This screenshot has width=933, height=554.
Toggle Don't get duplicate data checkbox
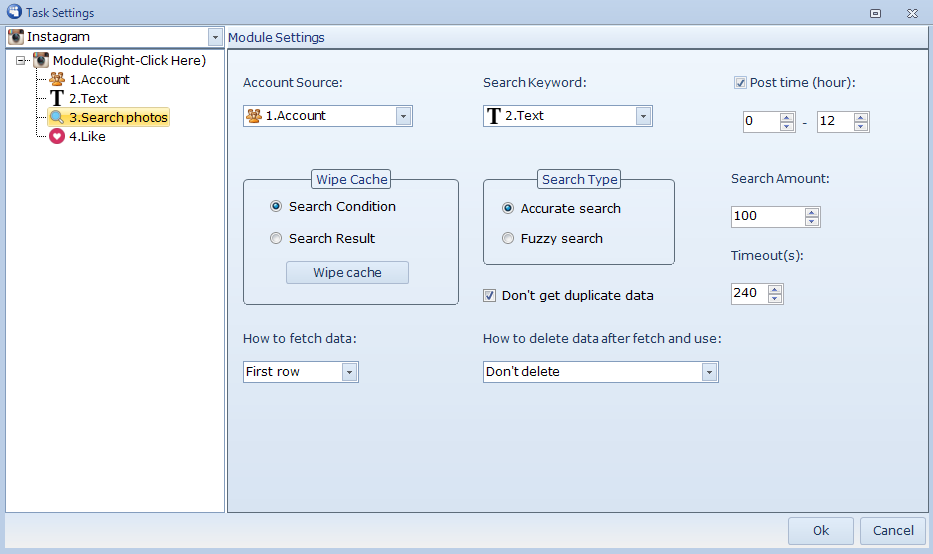point(490,296)
